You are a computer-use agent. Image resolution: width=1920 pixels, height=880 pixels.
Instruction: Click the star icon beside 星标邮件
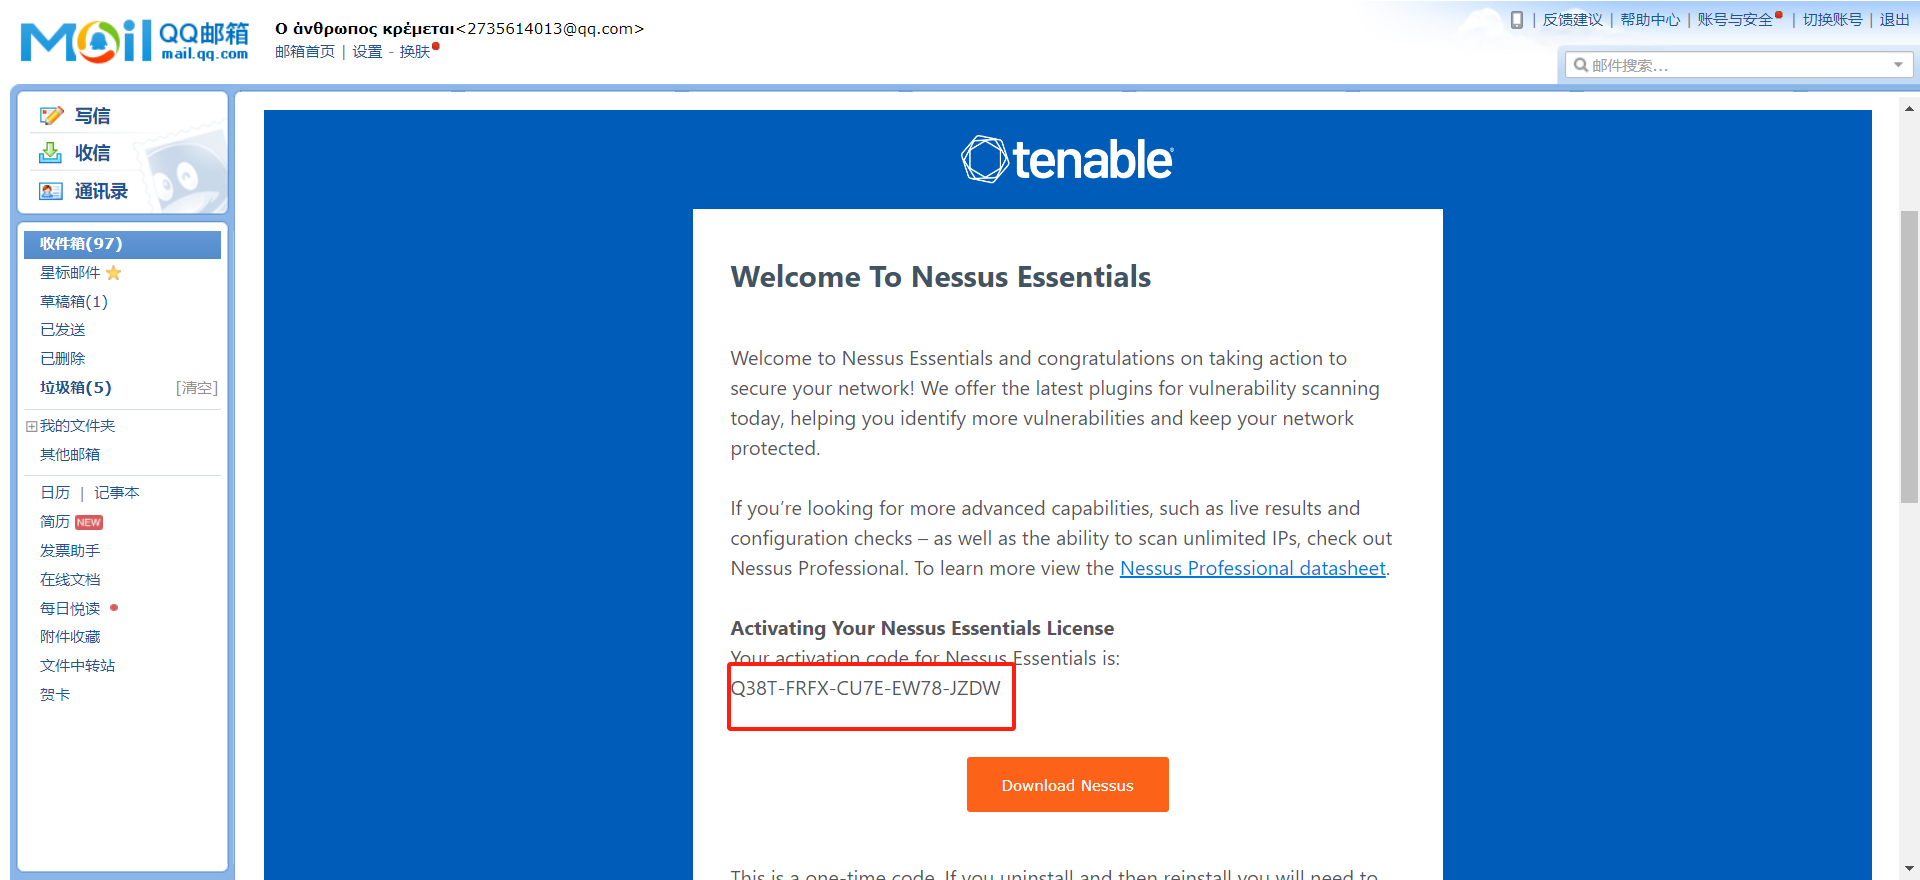114,273
